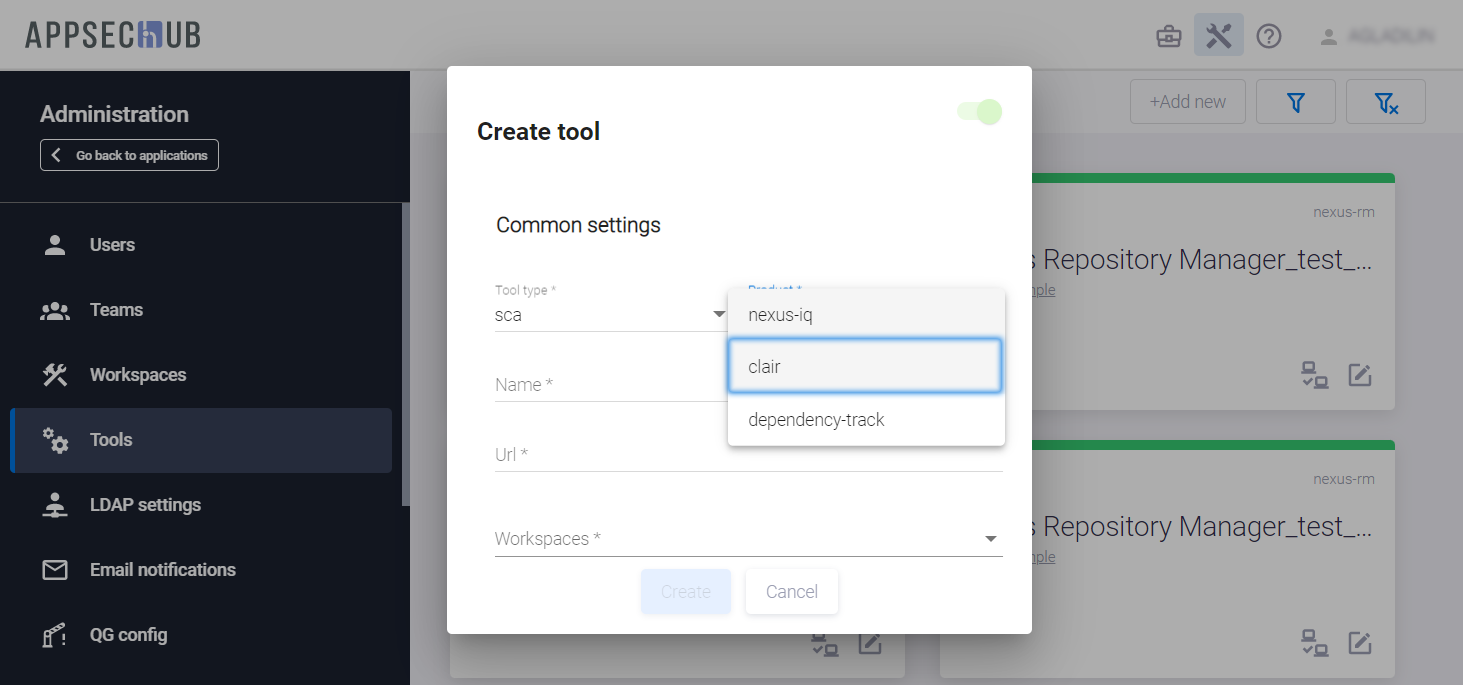Click check connection icon on first card
Image resolution: width=1463 pixels, height=685 pixels.
point(1314,375)
